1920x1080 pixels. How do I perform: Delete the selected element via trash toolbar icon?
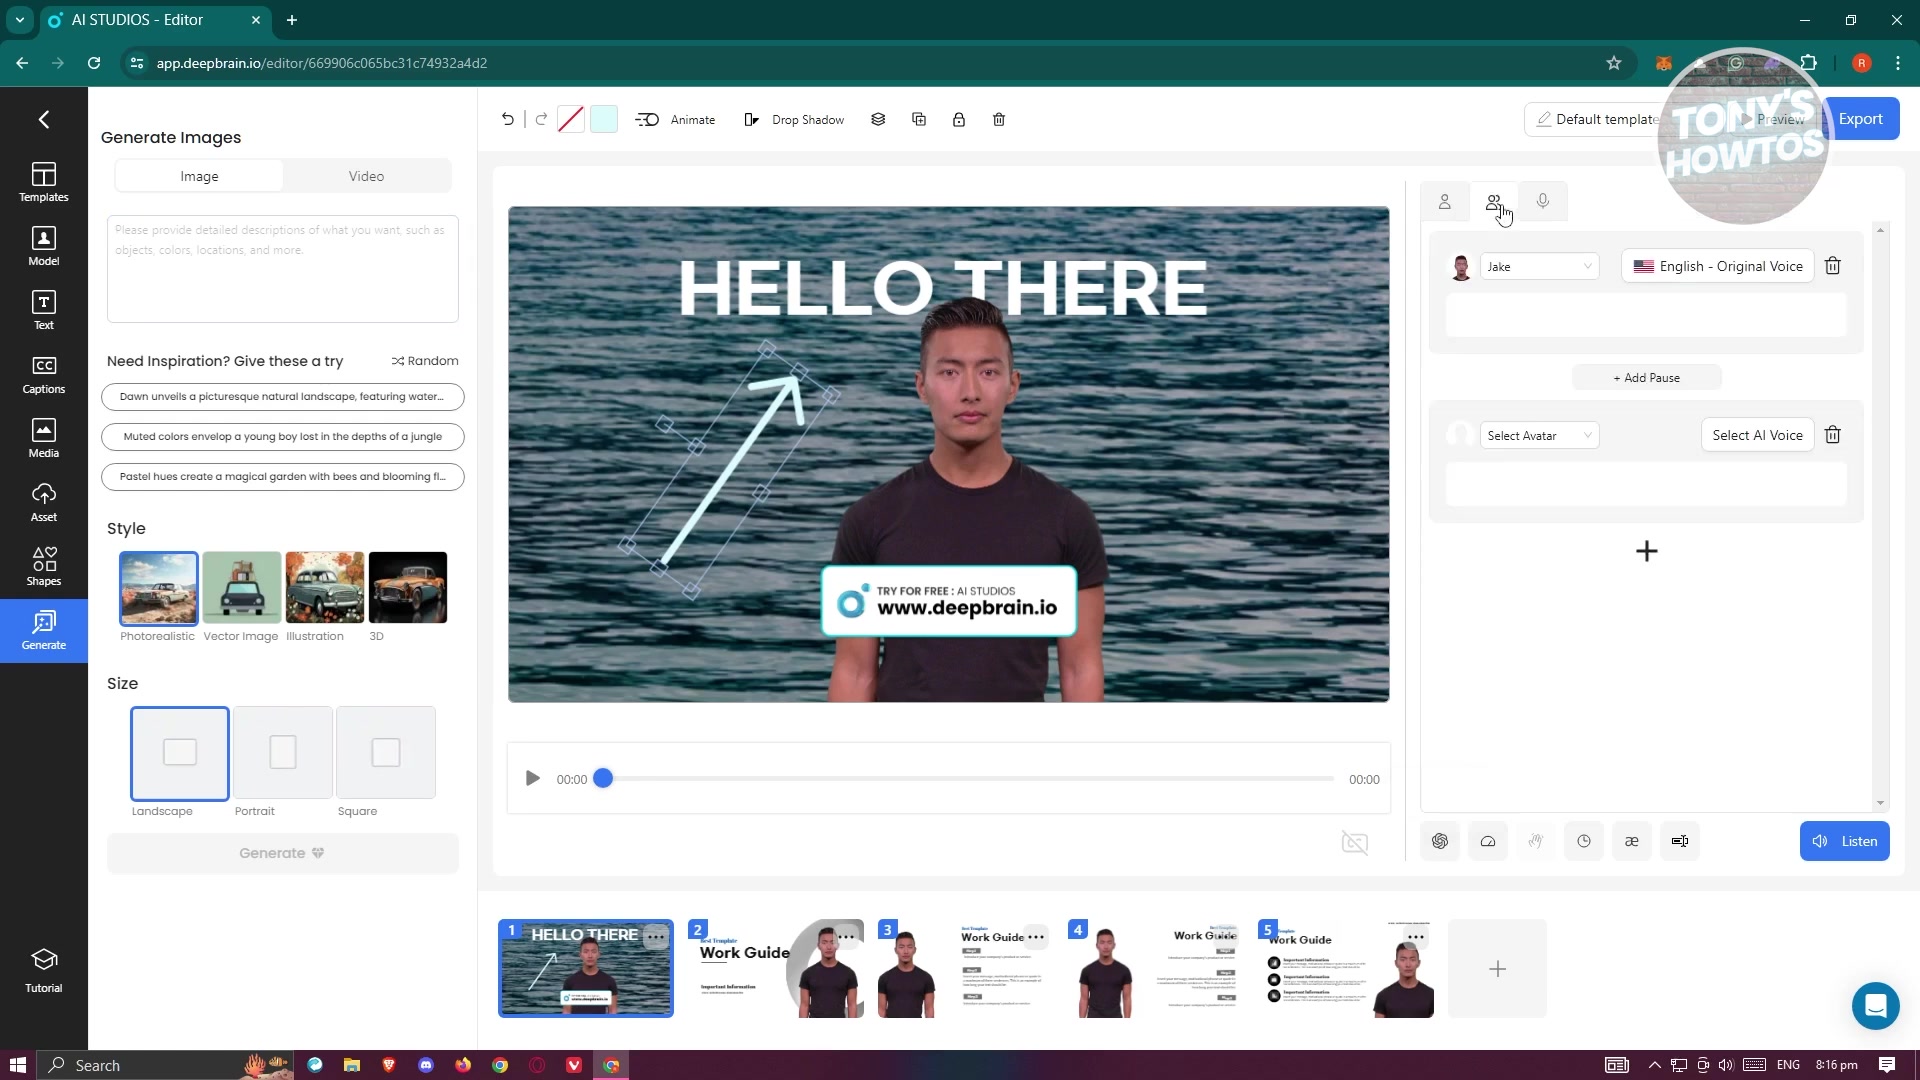[x=999, y=119]
